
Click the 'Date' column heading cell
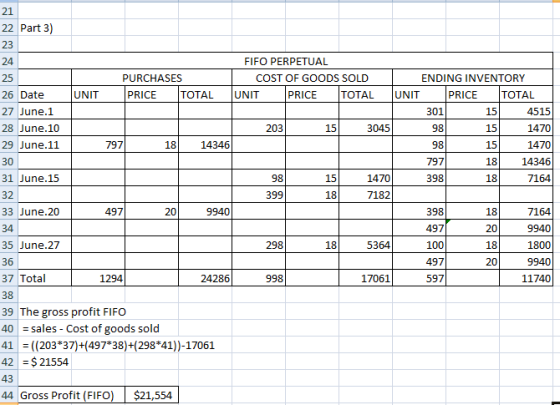pos(44,95)
